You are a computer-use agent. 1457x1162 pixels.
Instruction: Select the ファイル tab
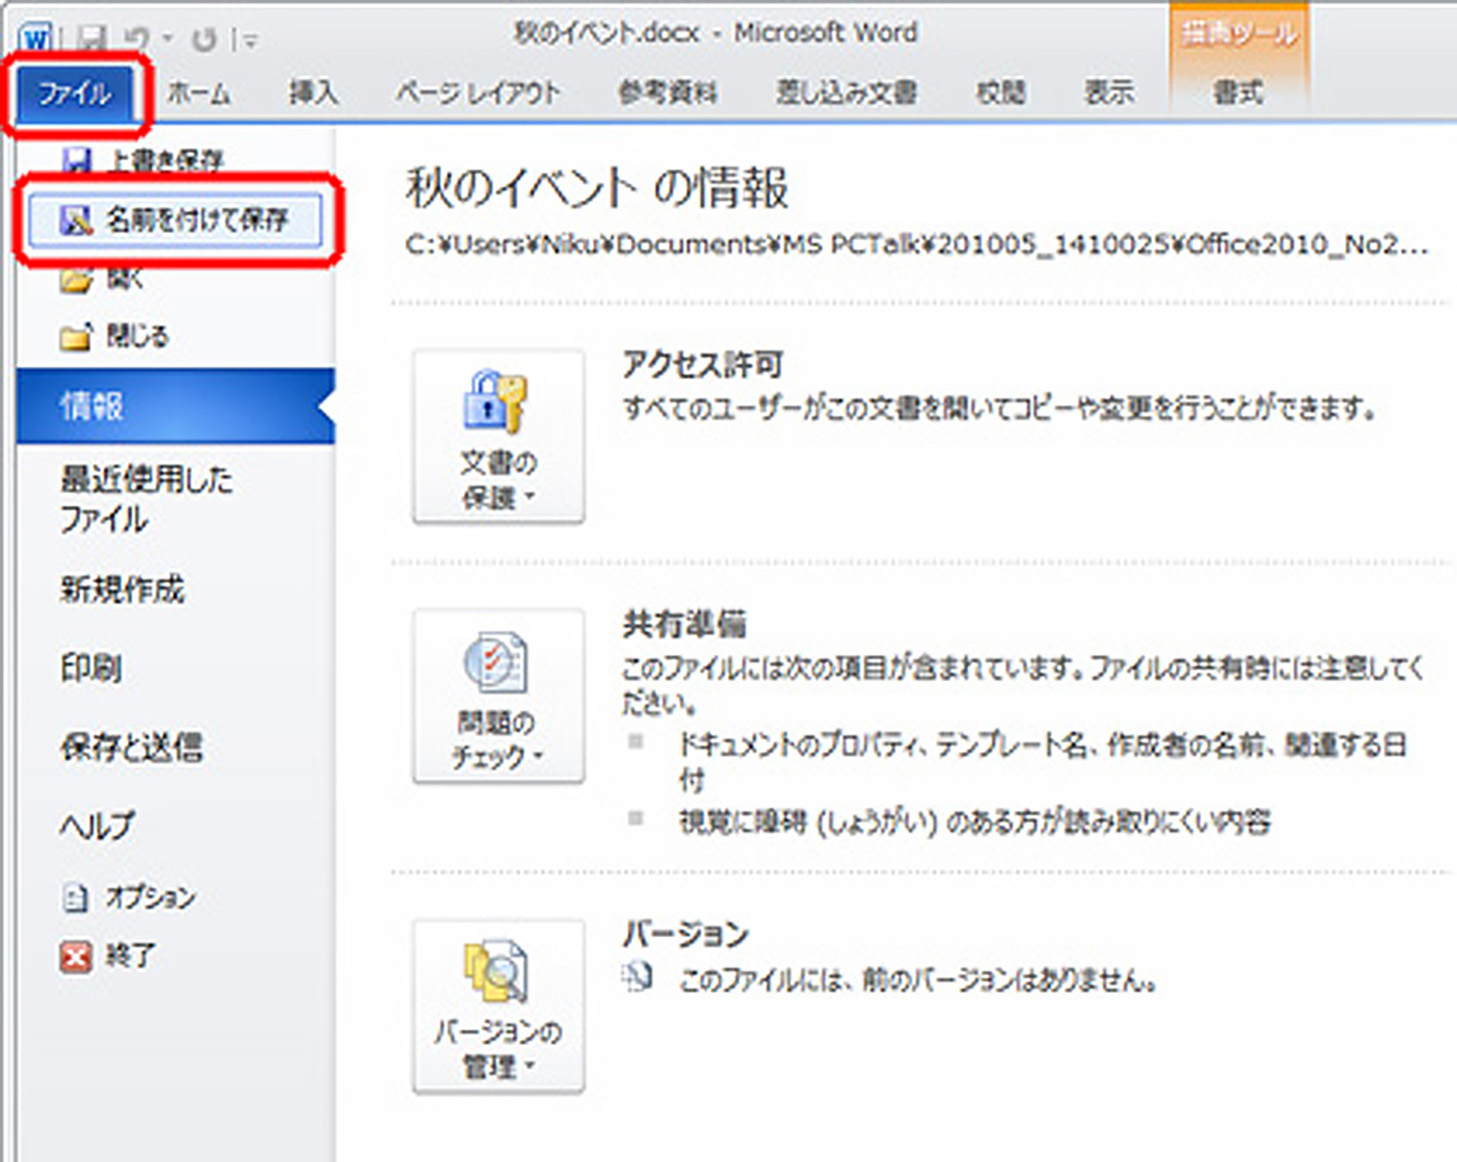75,94
